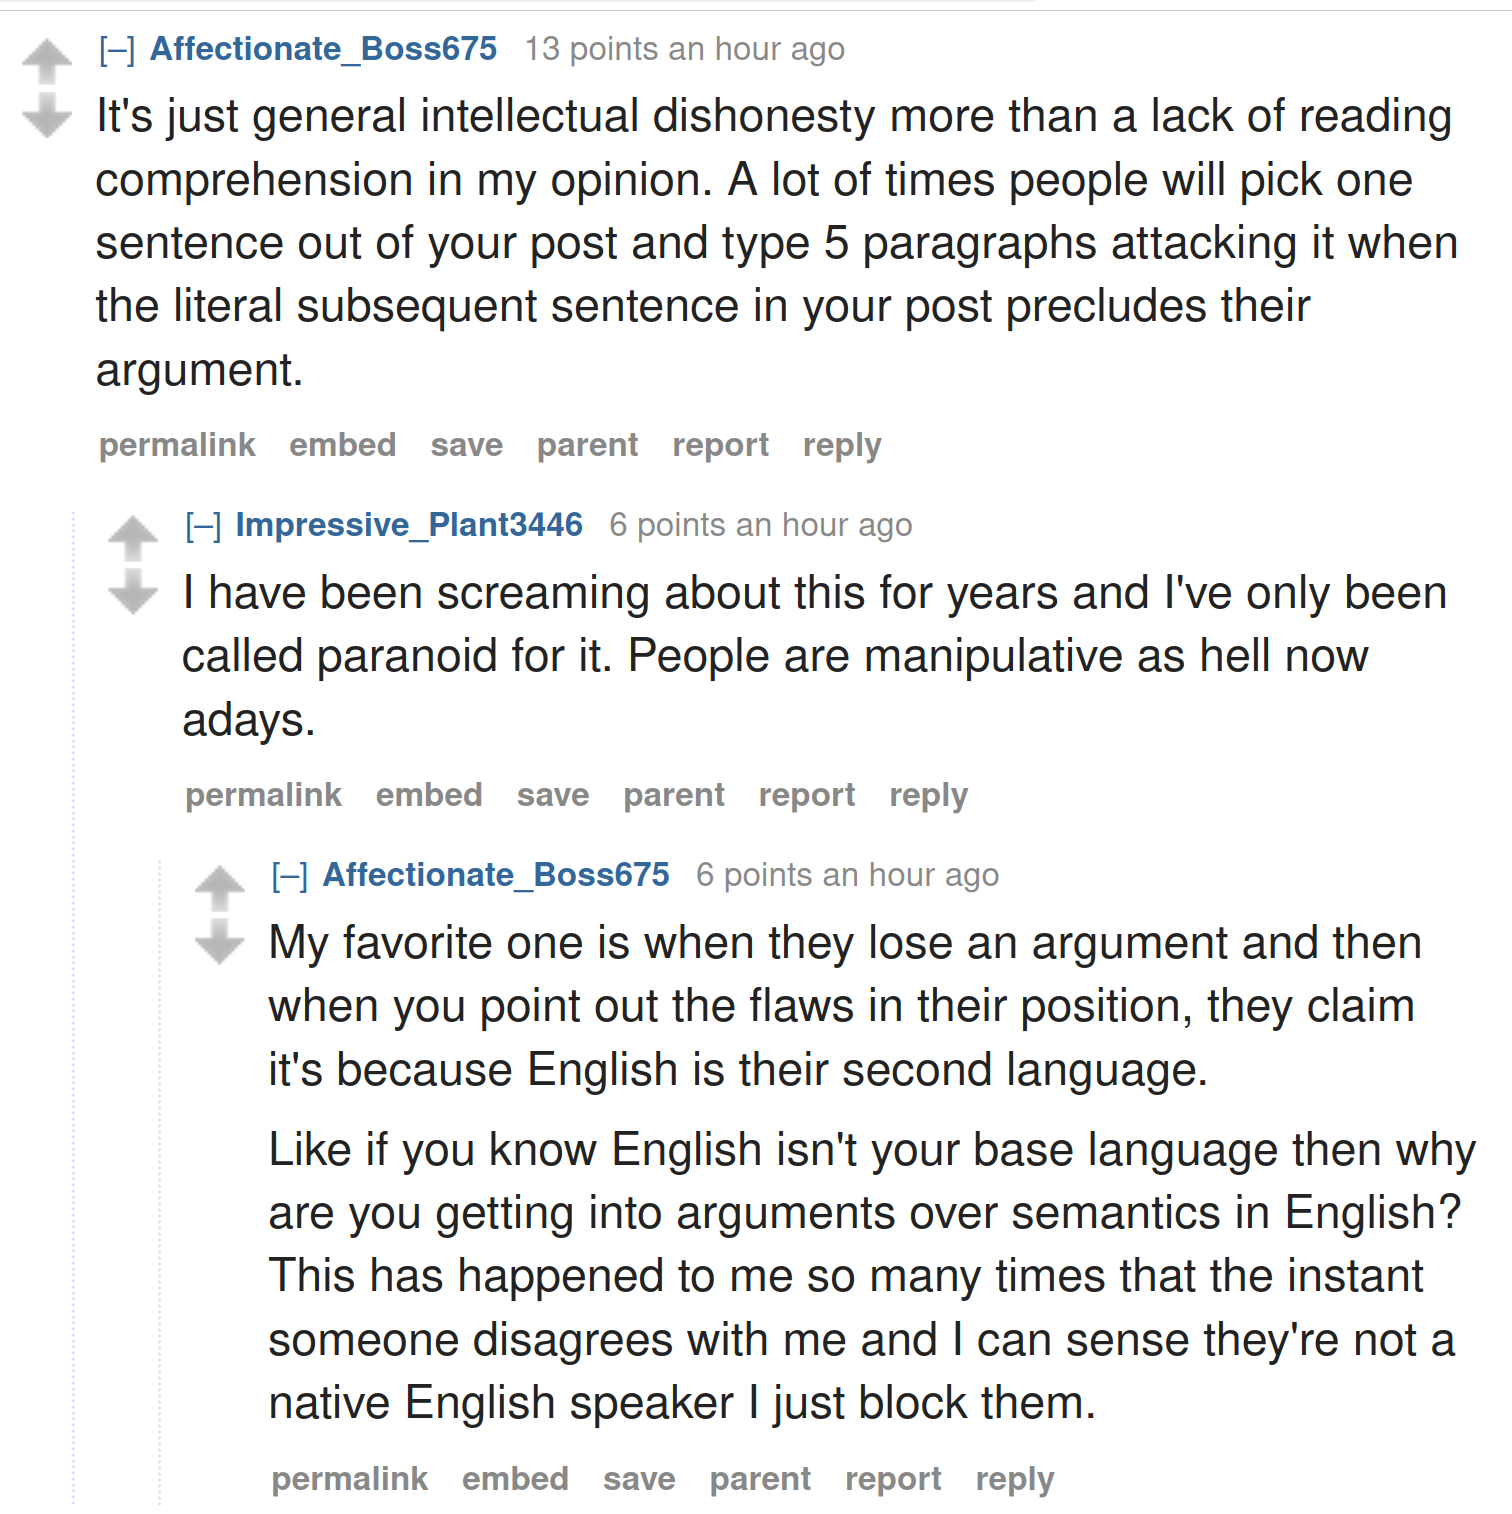Image resolution: width=1512 pixels, height=1514 pixels.
Task: Downvote Impressive_Plant3446's comment
Action: [x=133, y=590]
